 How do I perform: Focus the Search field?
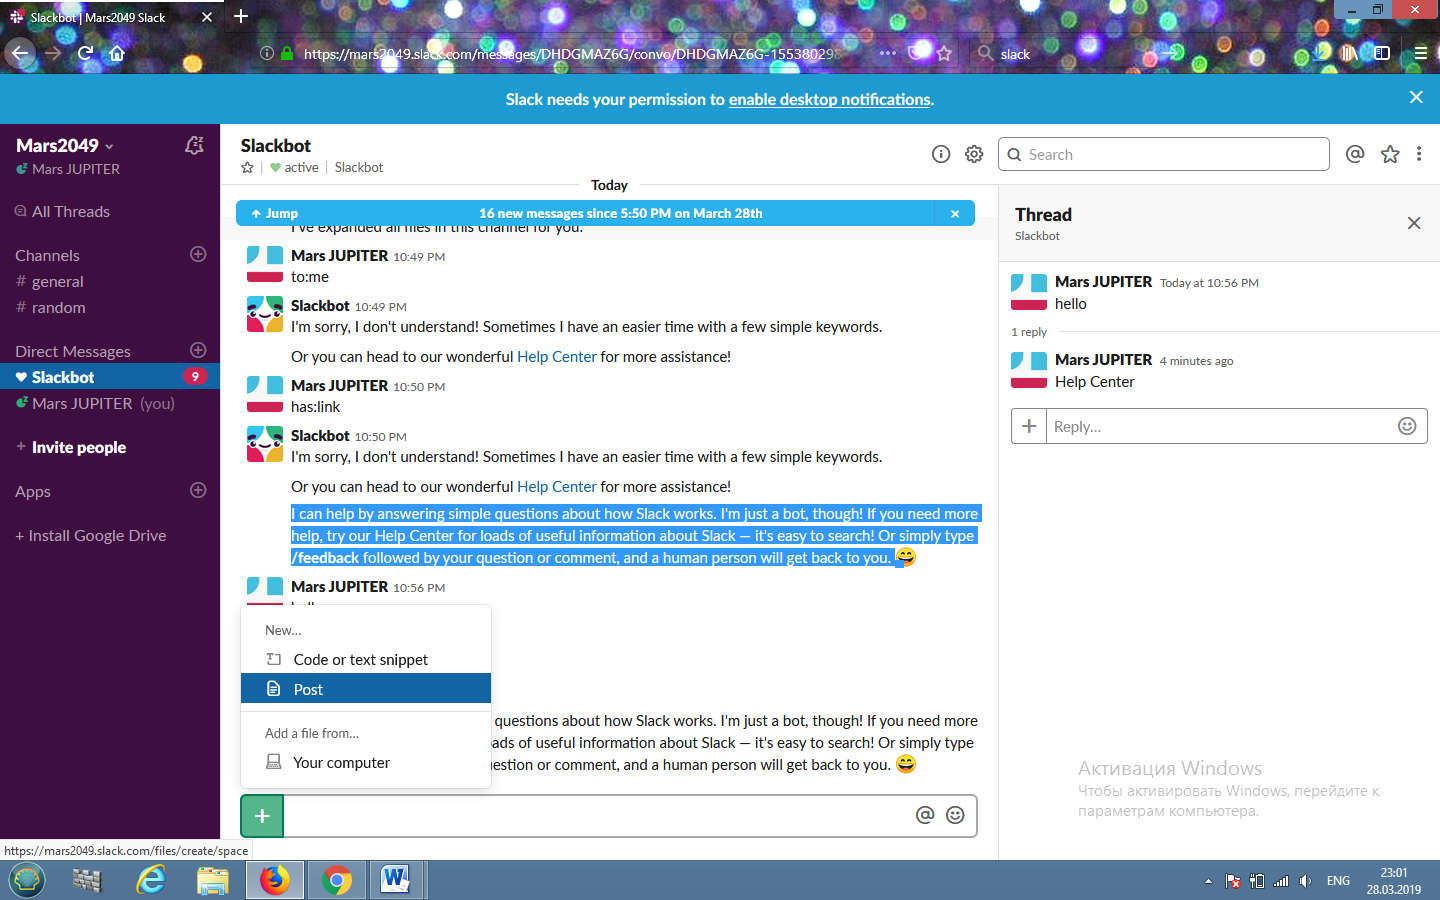pyautogui.click(x=1164, y=154)
